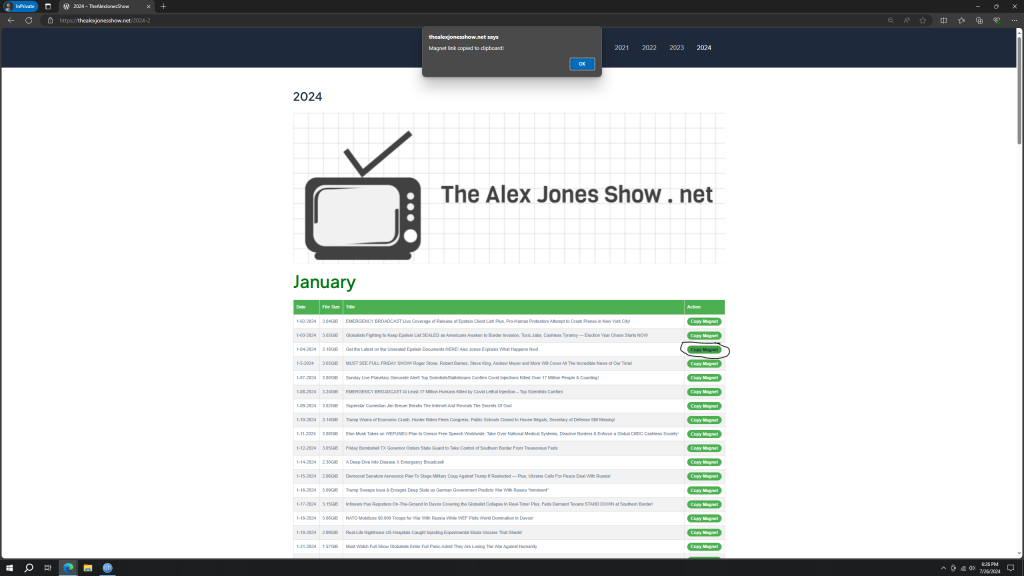Copy magnet for the 1-10-2024 episode

704,420
